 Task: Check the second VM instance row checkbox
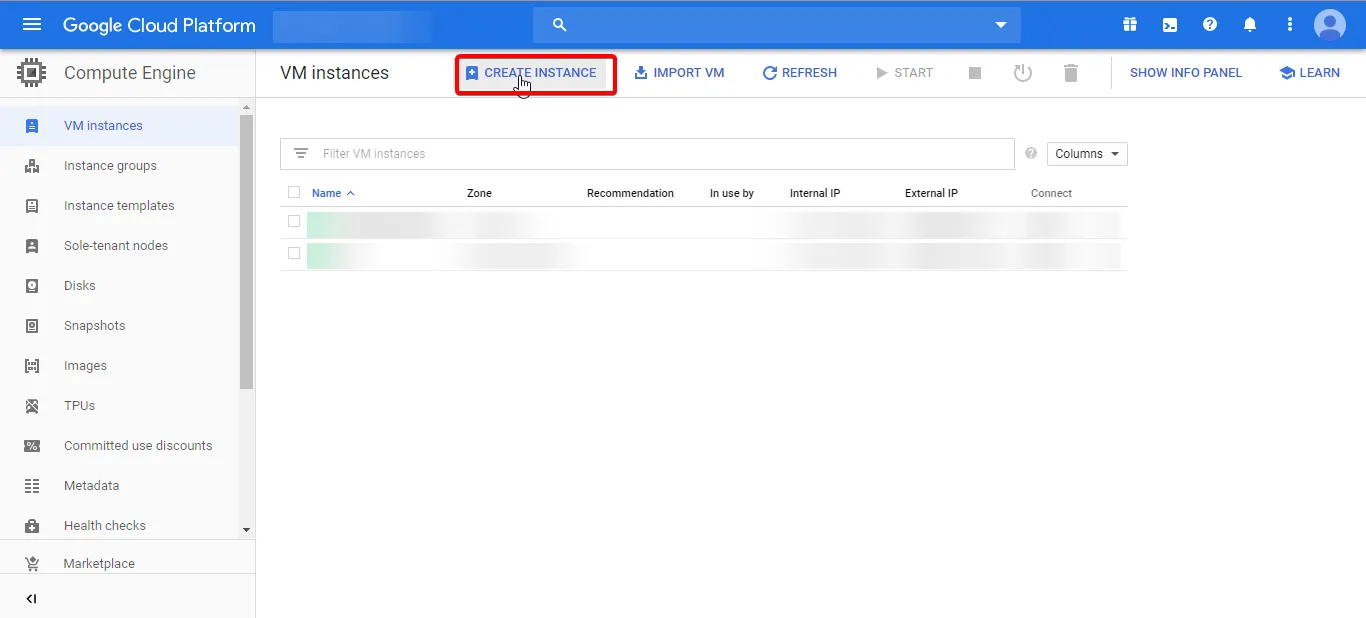pos(293,253)
